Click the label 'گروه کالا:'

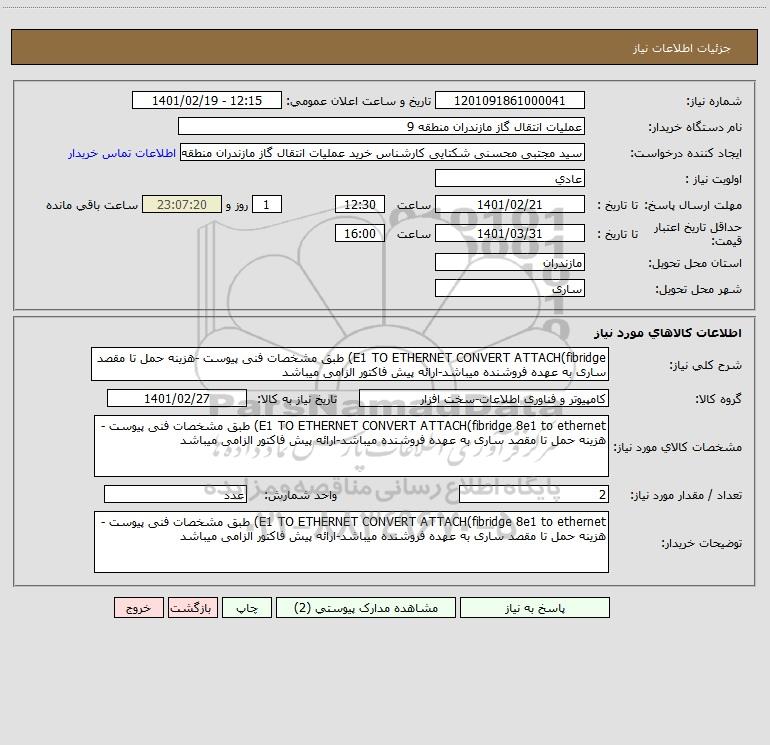(x=718, y=400)
